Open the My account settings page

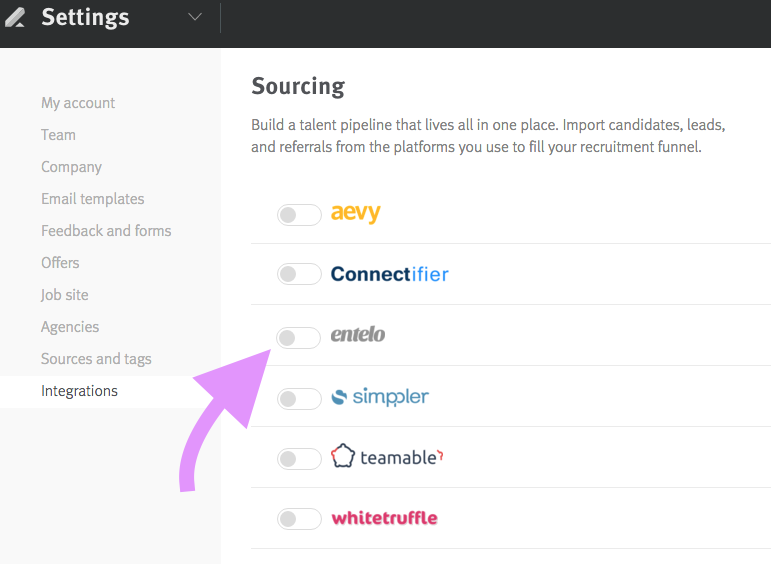78,103
